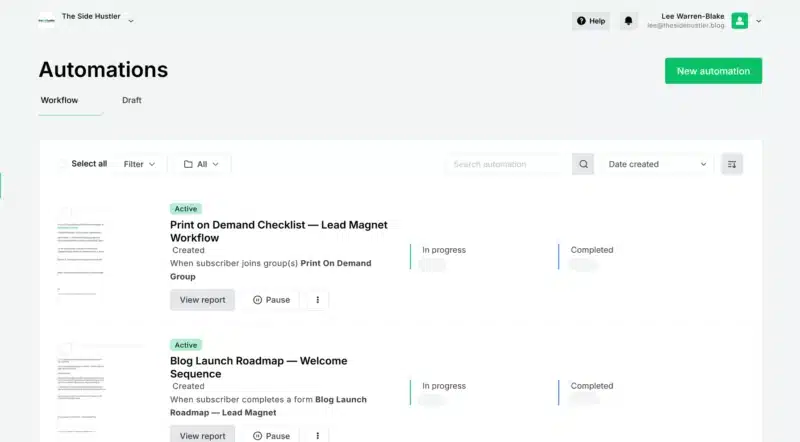Open Print on Demand Checklist workflow thumbnail

point(81,253)
